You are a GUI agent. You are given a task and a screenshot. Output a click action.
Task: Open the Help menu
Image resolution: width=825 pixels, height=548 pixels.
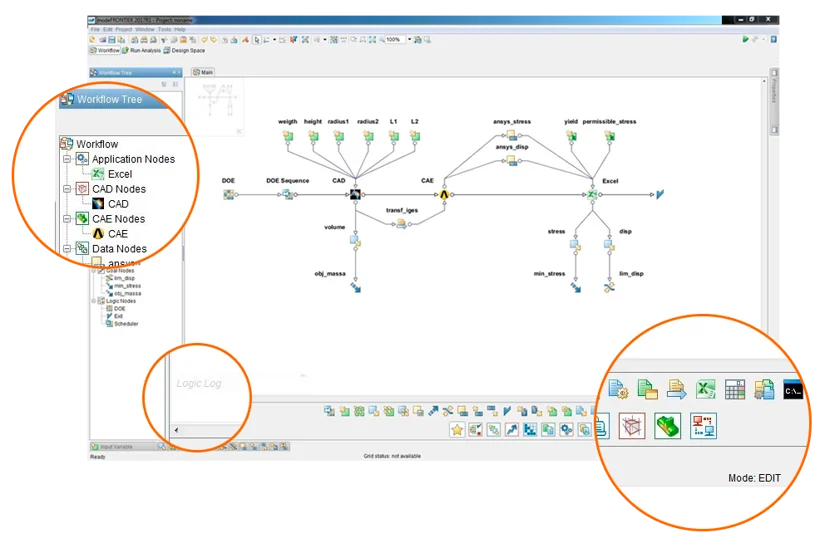coord(180,29)
